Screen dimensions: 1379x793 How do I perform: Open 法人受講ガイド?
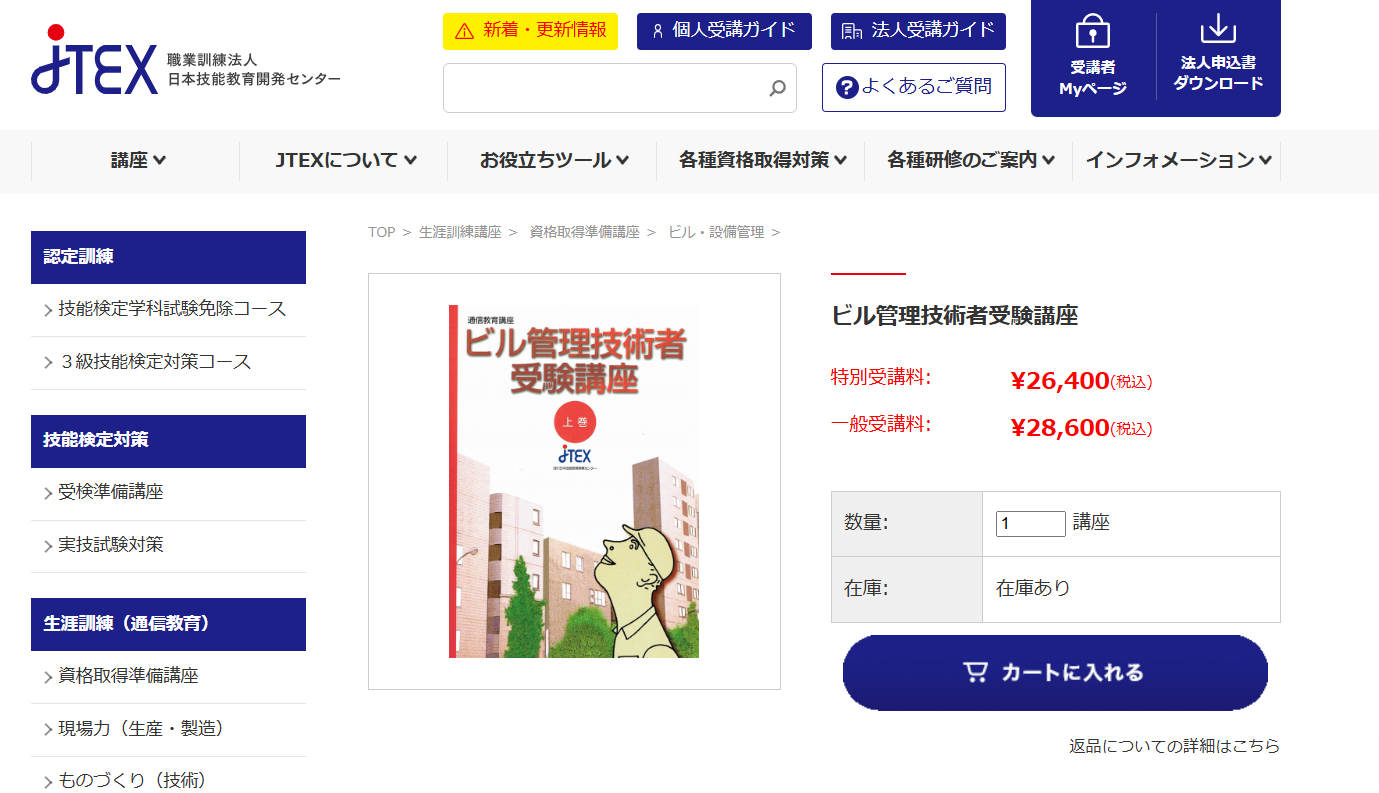pyautogui.click(x=918, y=31)
